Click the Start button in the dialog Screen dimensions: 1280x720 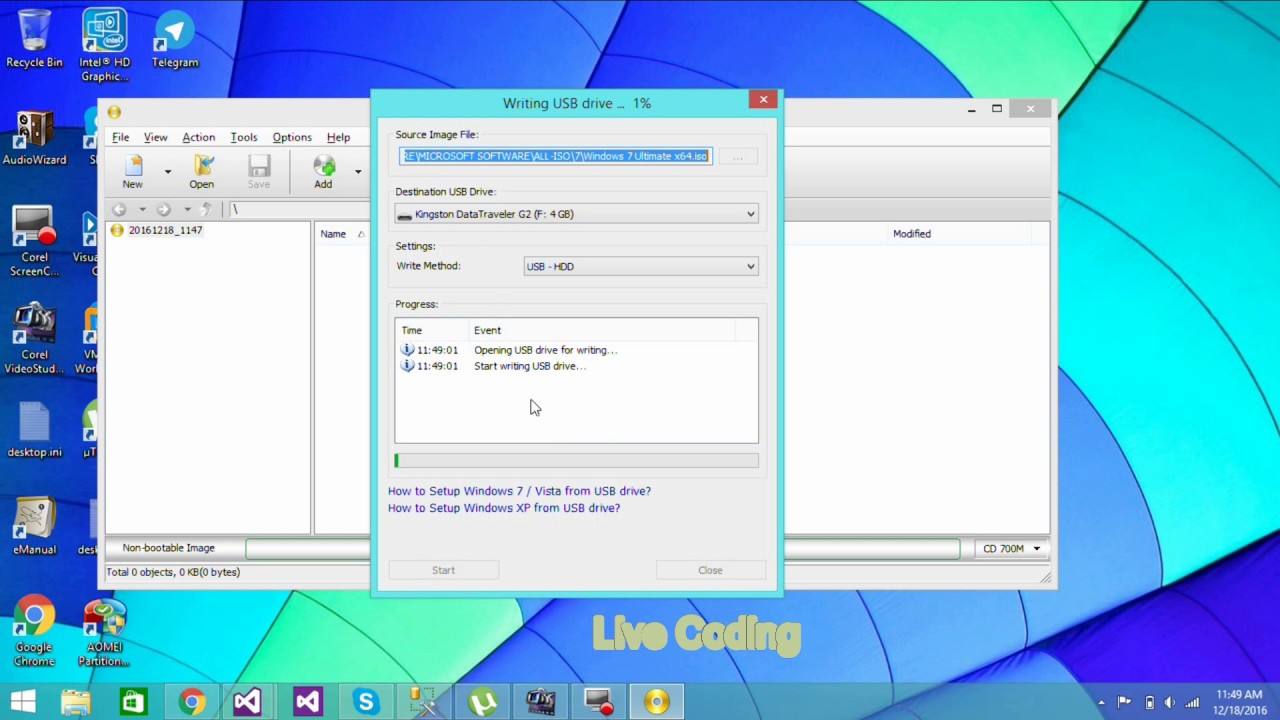click(x=443, y=570)
